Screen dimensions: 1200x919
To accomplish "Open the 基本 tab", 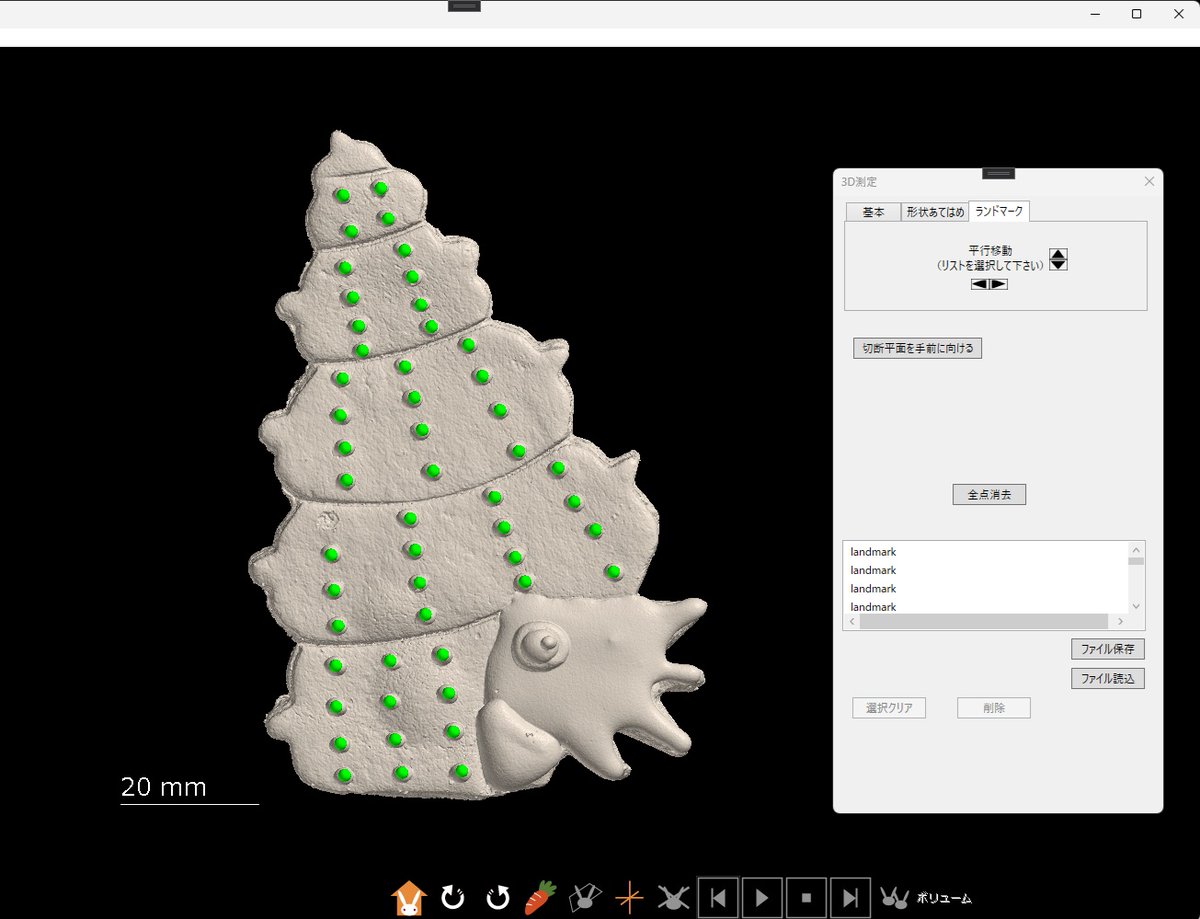I will [x=873, y=212].
